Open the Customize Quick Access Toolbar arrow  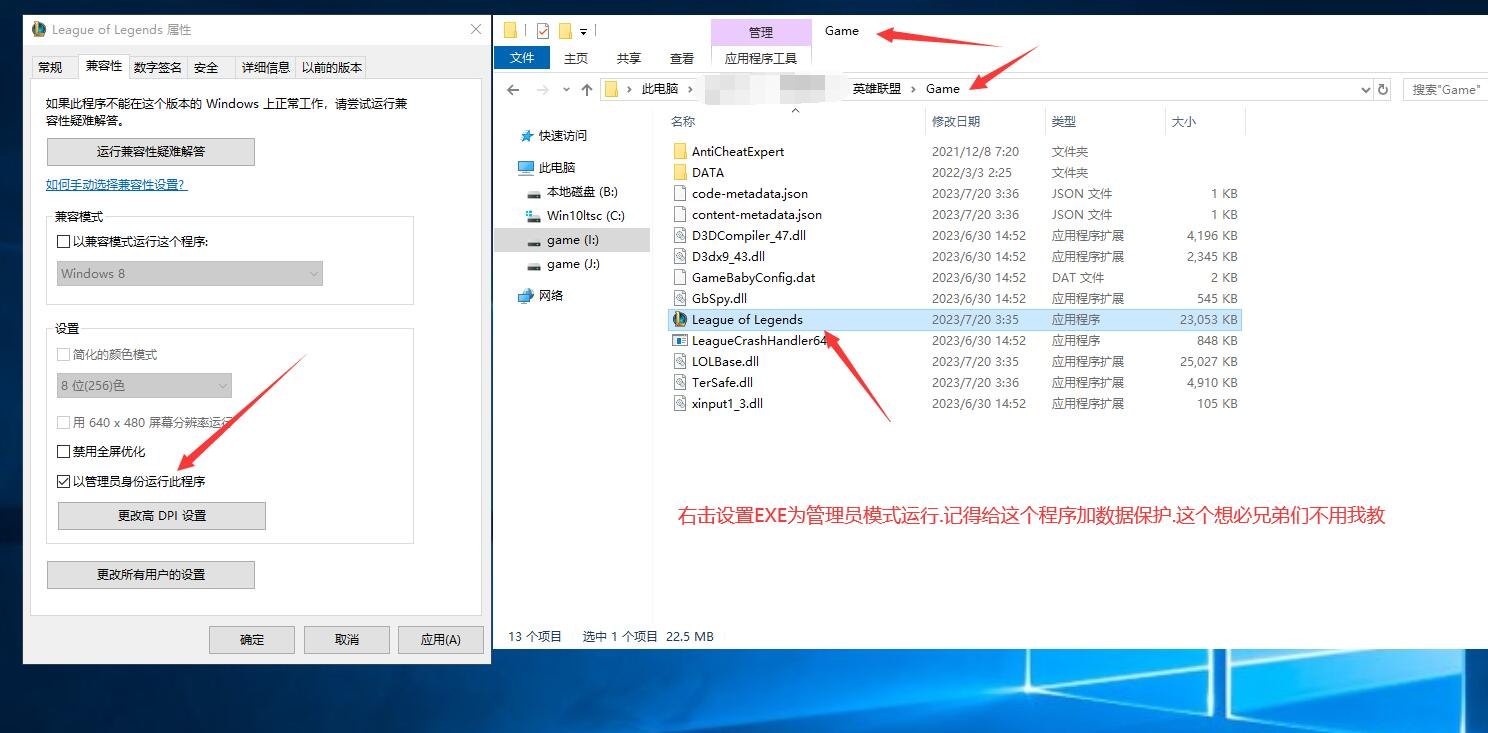pyautogui.click(x=583, y=31)
